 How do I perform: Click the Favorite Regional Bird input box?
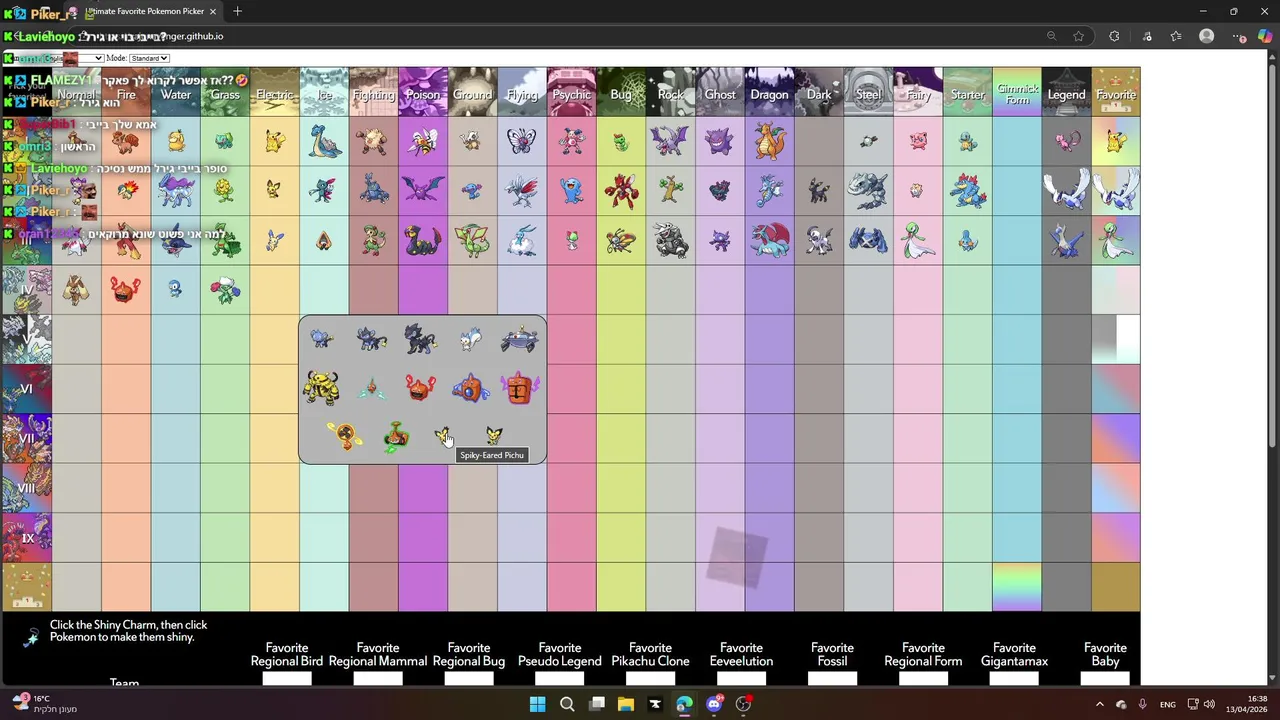click(x=287, y=679)
